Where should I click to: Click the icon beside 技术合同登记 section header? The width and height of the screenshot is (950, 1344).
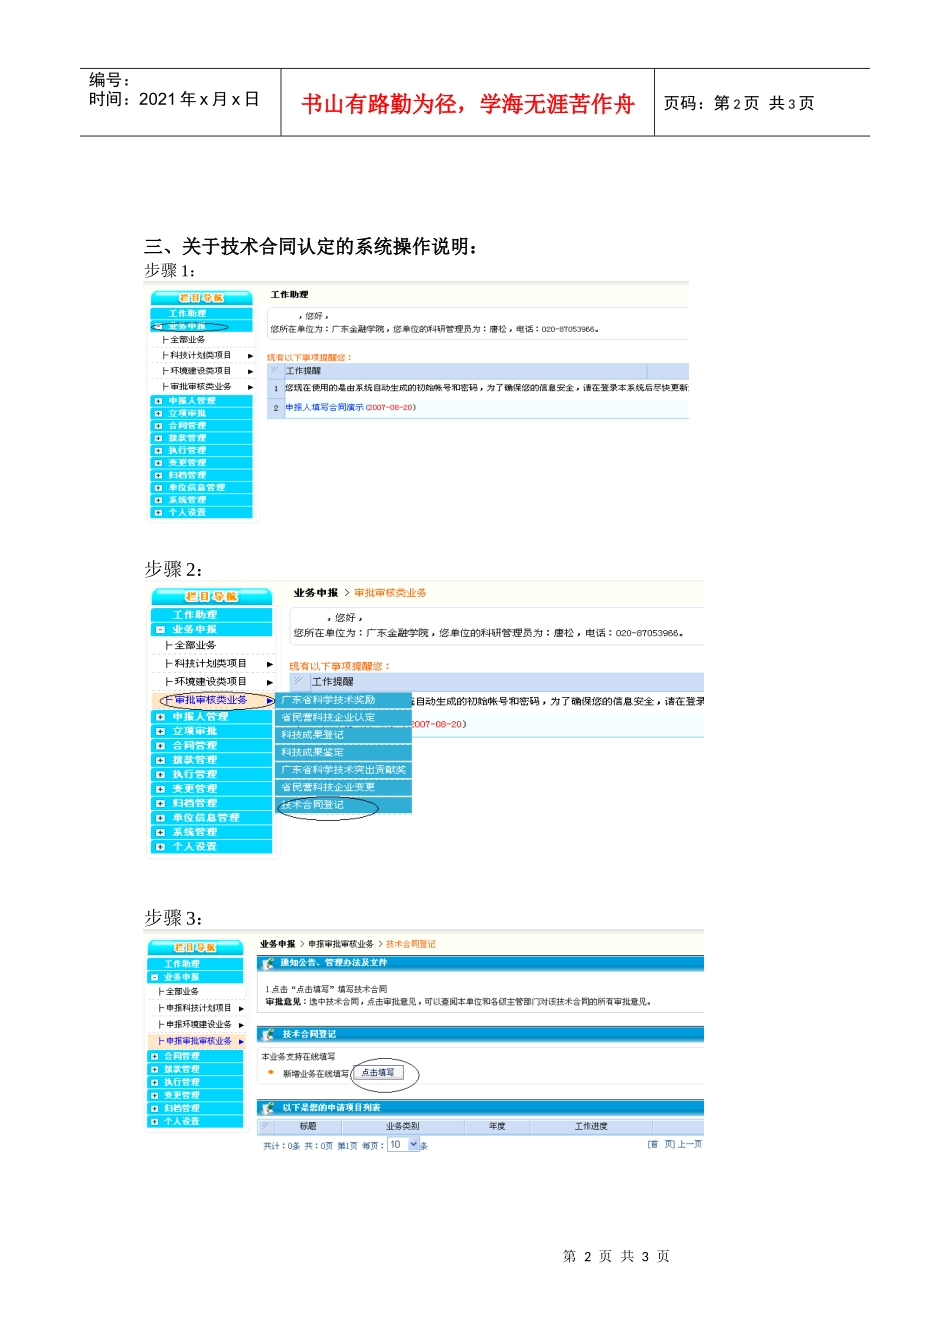(x=268, y=1034)
